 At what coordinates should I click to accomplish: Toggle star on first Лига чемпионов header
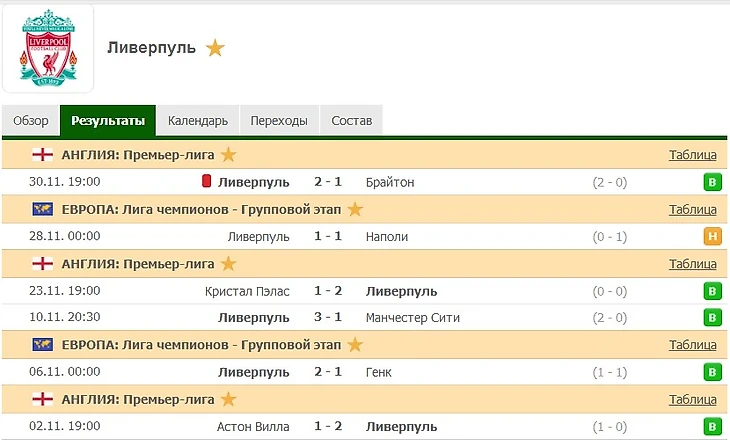pos(355,209)
